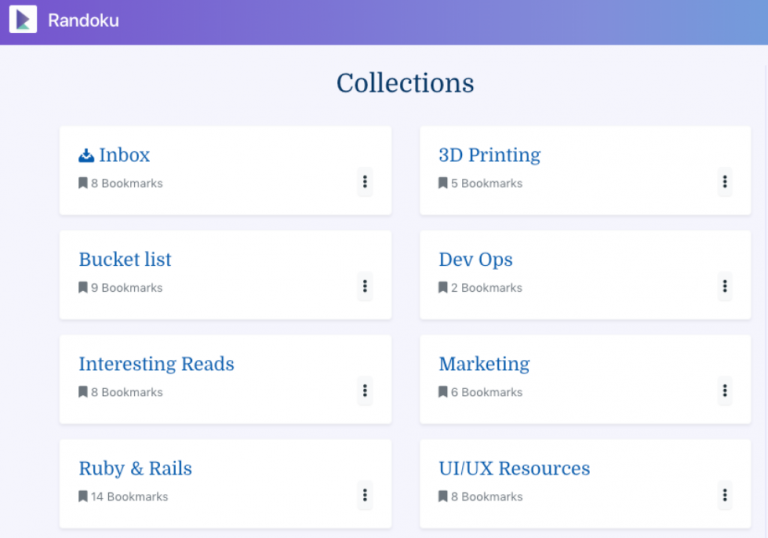Click the Randoku brand name in header
Viewport: 768px width, 538px height.
pos(83,20)
